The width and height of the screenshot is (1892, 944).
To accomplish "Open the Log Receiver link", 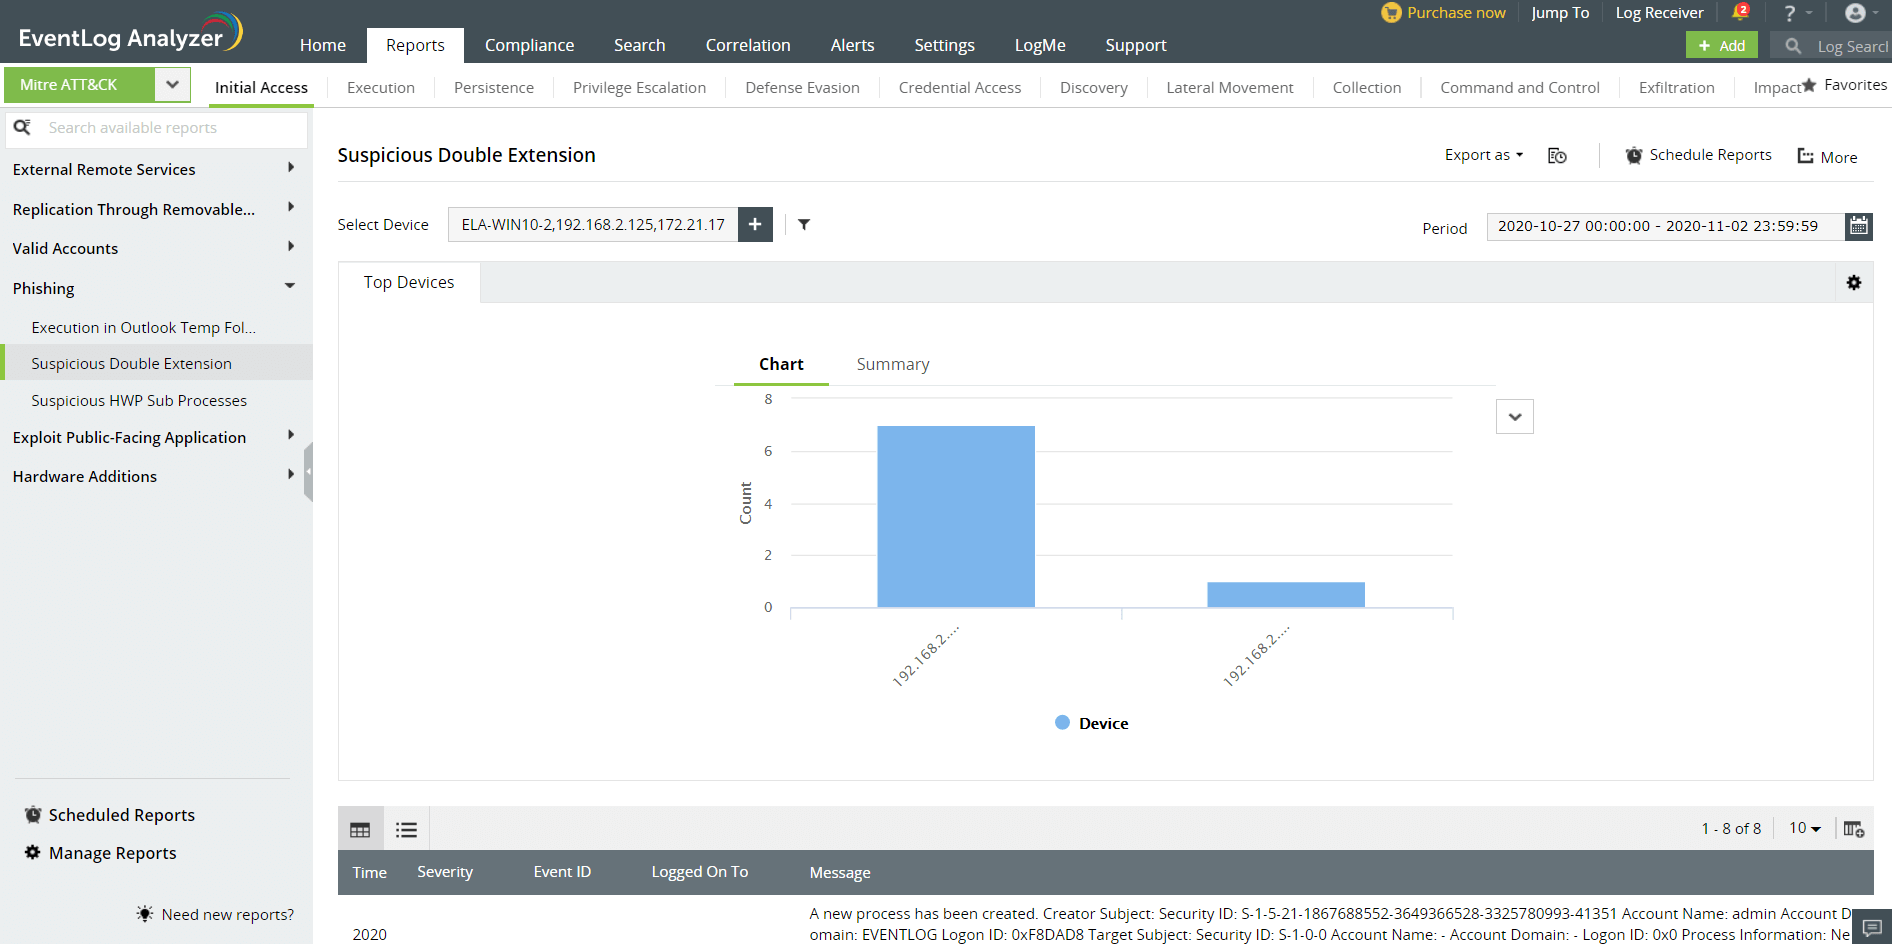I will click(1659, 13).
